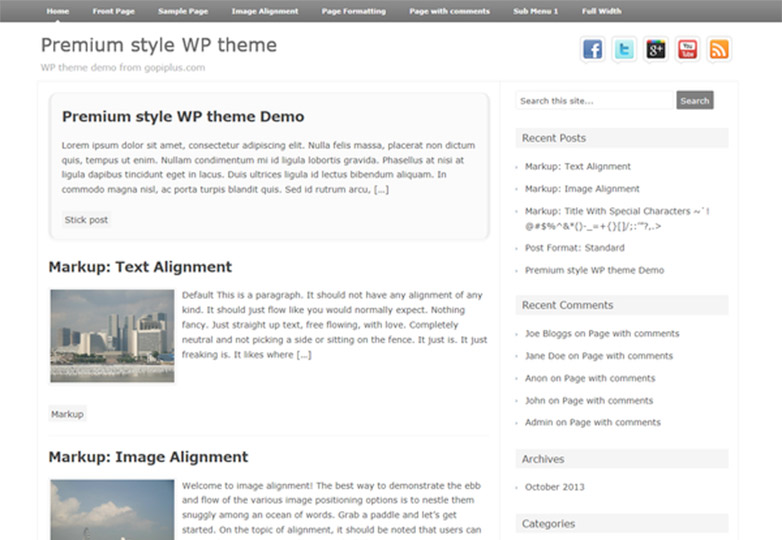Open the YouTube social icon
This screenshot has width=782, height=540.
(x=687, y=49)
